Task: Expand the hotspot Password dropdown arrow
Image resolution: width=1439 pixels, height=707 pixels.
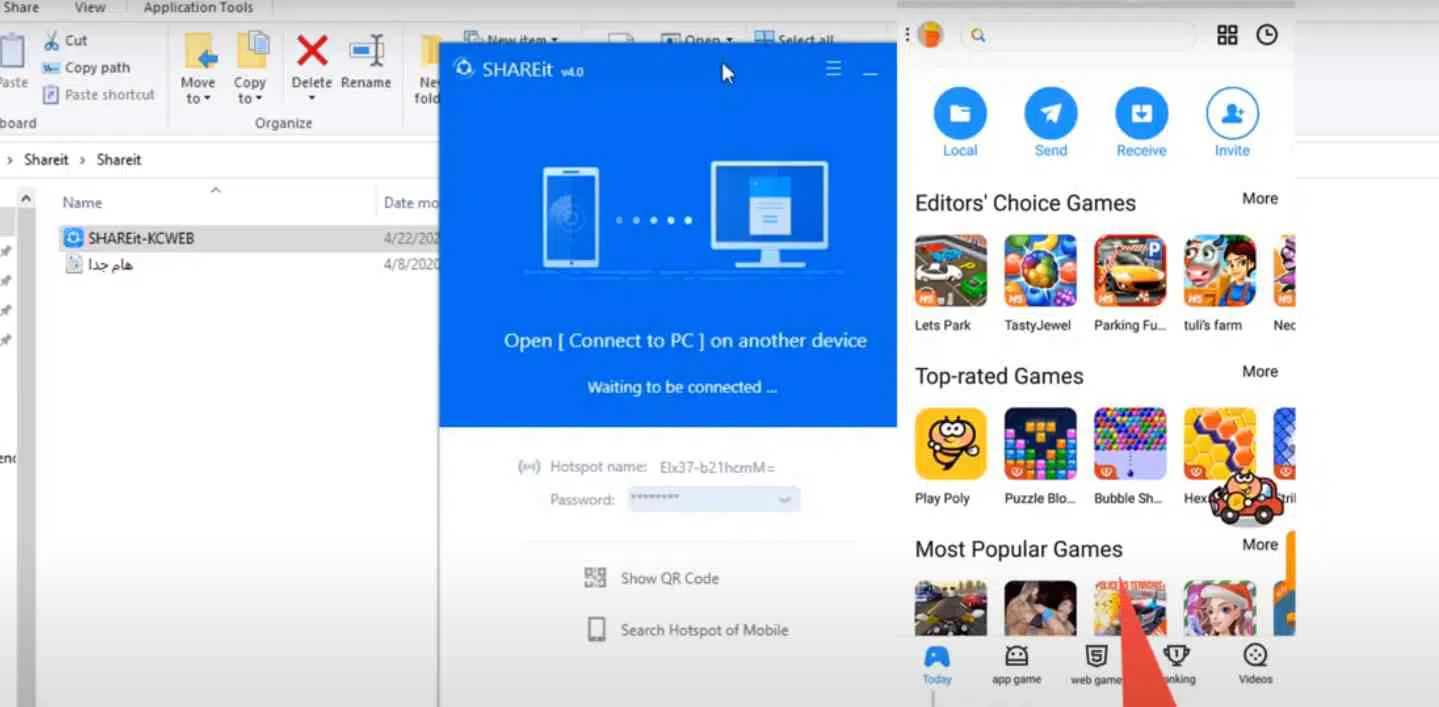Action: (786, 499)
